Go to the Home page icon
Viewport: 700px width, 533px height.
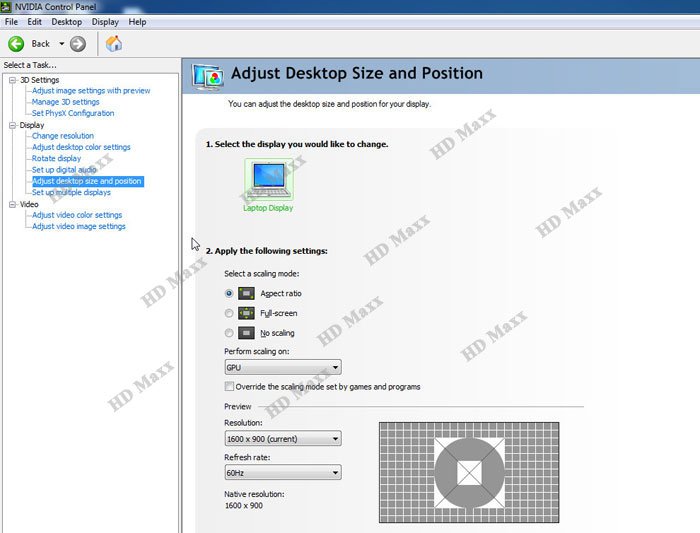(x=114, y=44)
